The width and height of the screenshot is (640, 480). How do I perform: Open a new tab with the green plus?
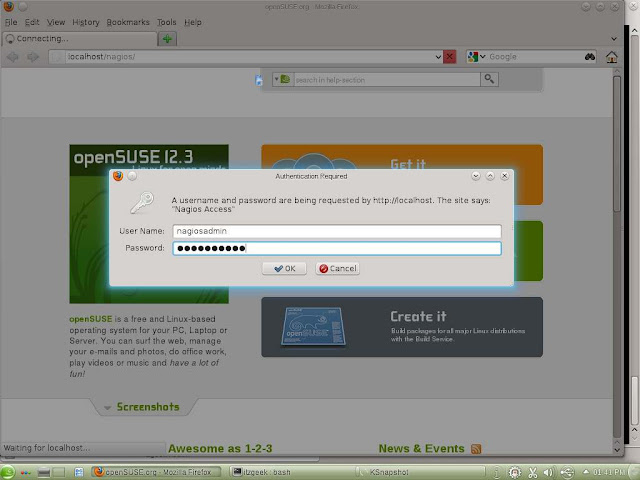pos(167,39)
